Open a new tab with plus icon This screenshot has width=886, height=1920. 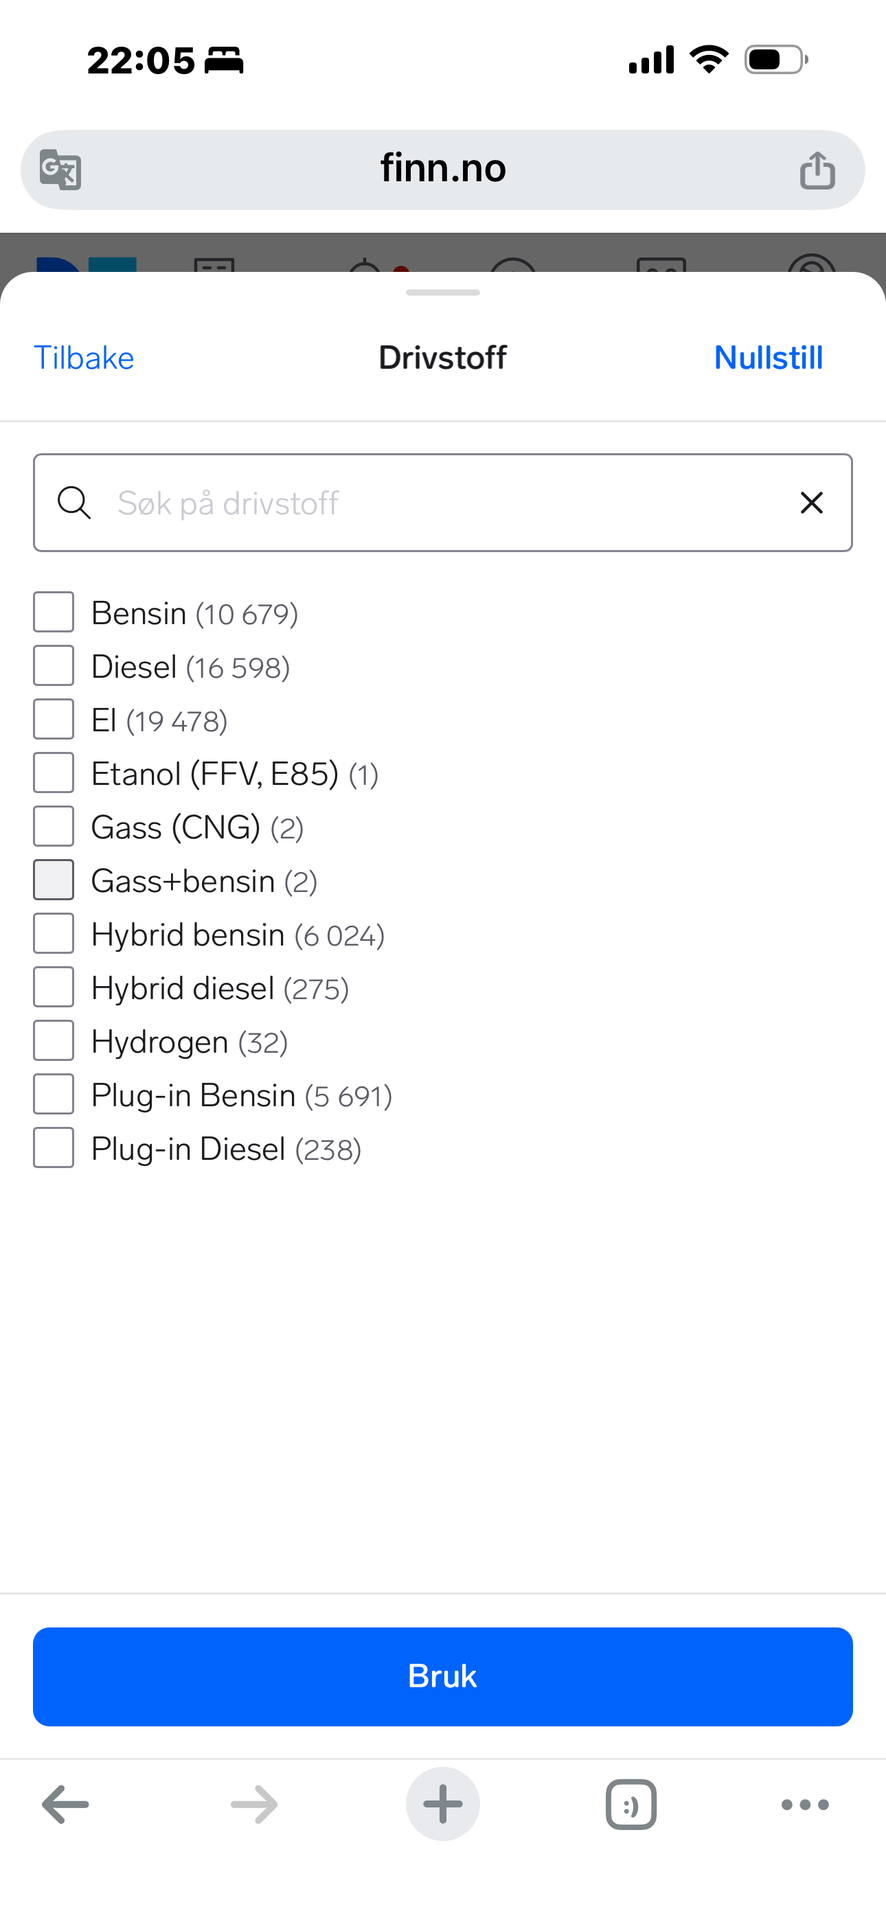[x=443, y=1805]
